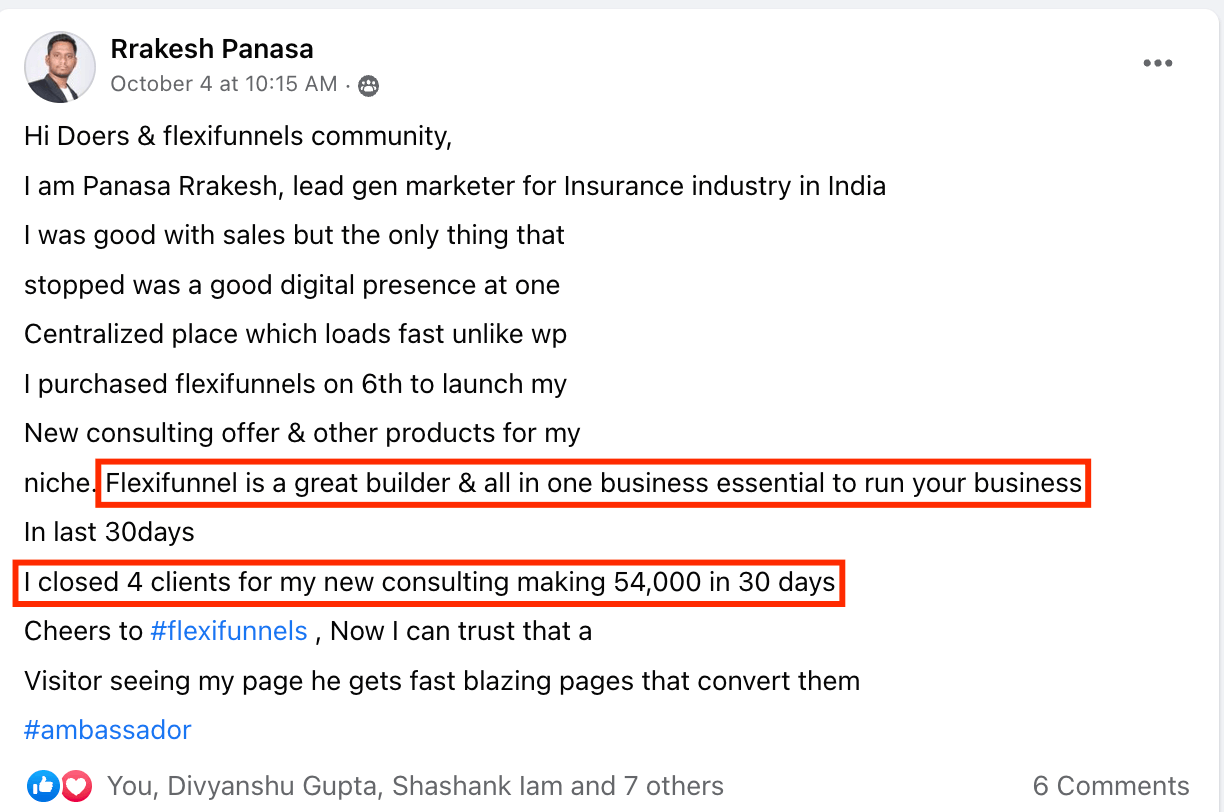Click the highlighted "Flexifunnel is a great builder" sentence
Screen dimensions: 1224x812
click(593, 483)
